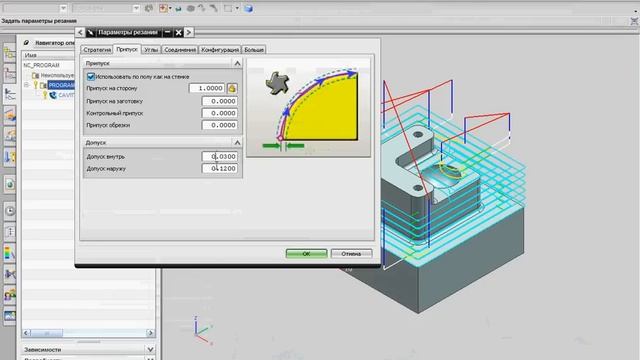Screen dimensions: 640x360
Task: Open the History clock sidebar icon
Action: (x=9, y=211)
